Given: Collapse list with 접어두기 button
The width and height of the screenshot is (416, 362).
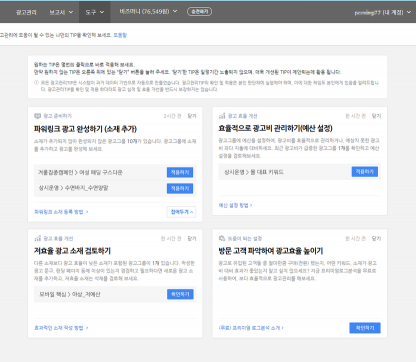Looking at the screenshot, I should (182, 212).
